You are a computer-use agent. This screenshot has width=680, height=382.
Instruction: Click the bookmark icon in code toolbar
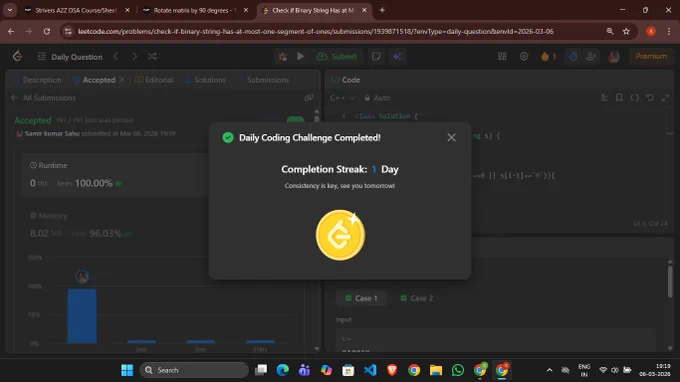point(619,98)
